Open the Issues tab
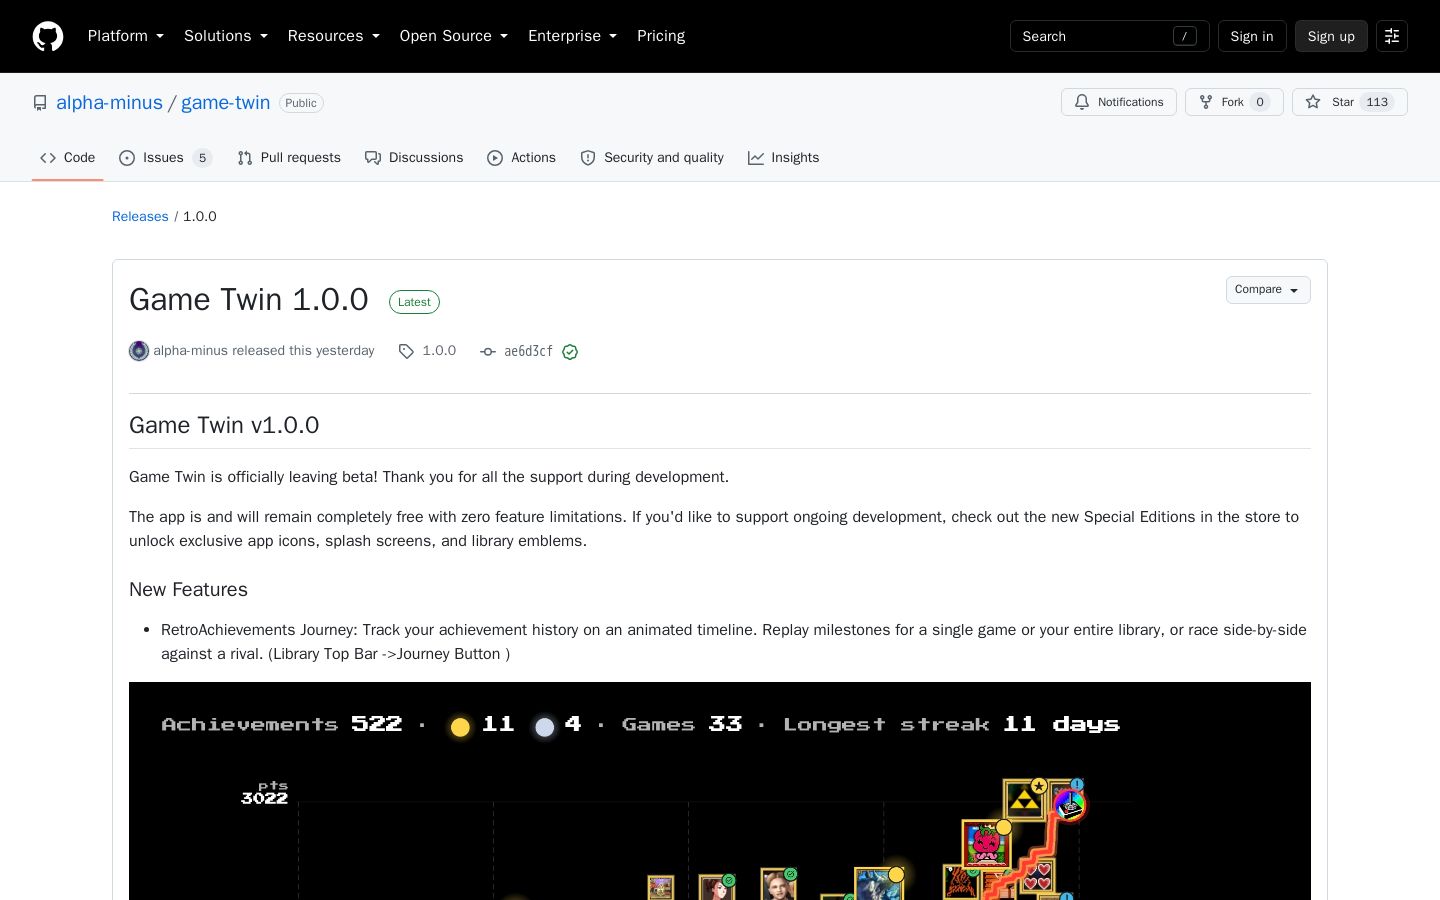 point(165,158)
